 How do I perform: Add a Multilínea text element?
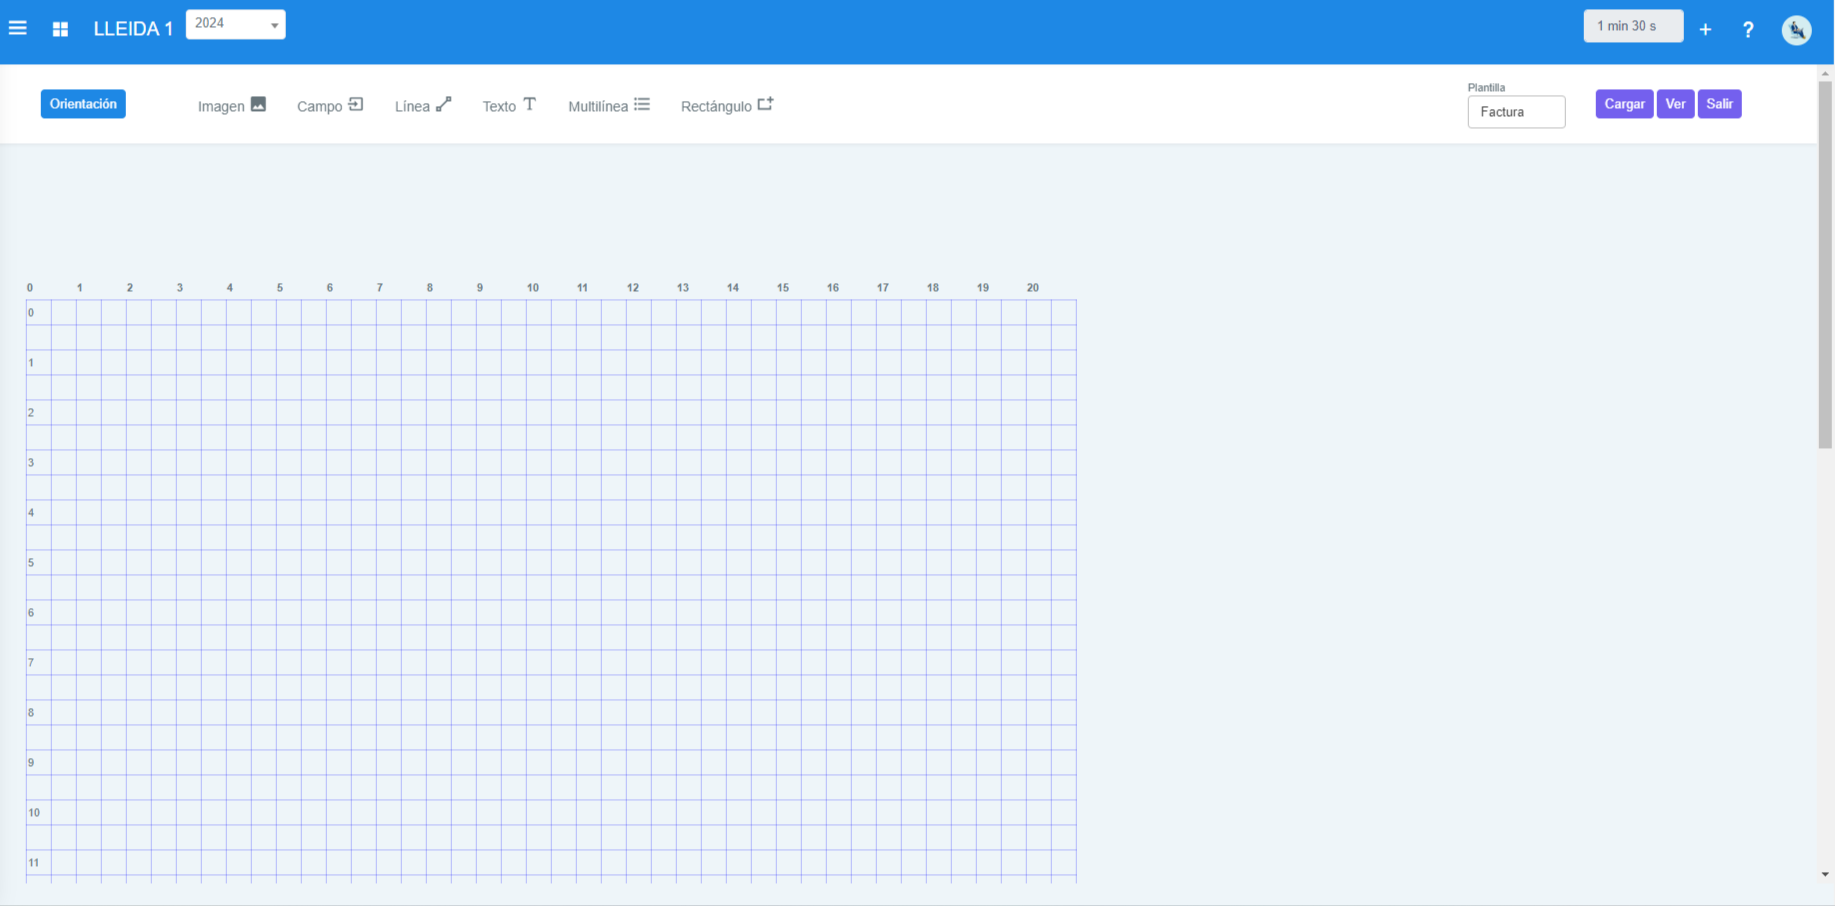coord(608,105)
